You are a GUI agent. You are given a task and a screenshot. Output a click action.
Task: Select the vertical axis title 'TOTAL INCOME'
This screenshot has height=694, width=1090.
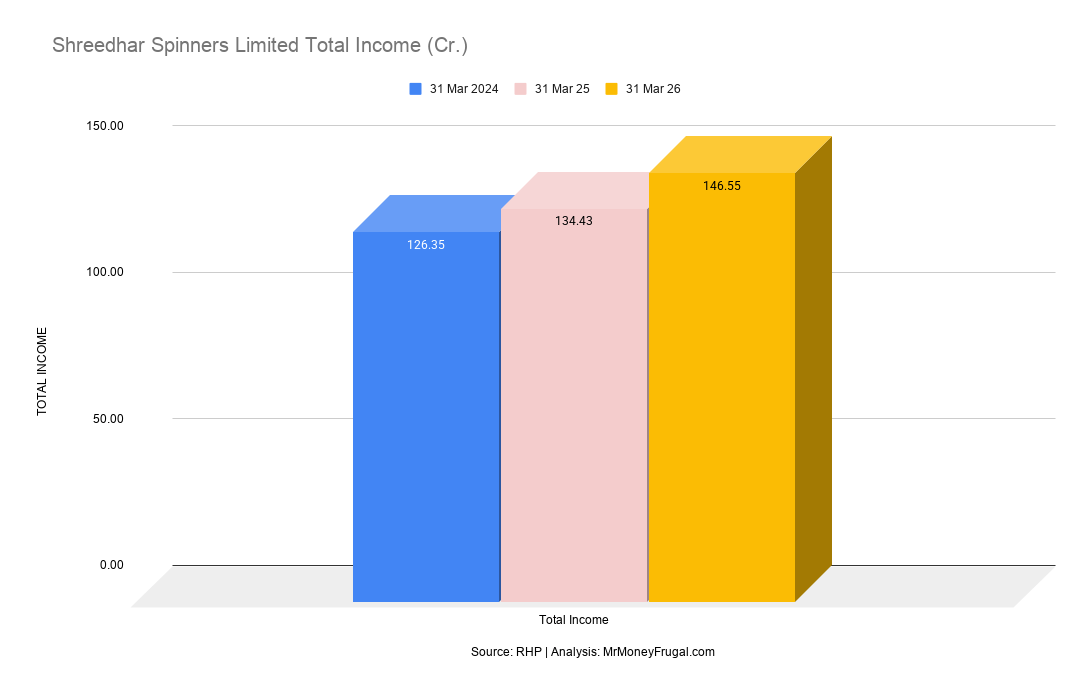(42, 371)
